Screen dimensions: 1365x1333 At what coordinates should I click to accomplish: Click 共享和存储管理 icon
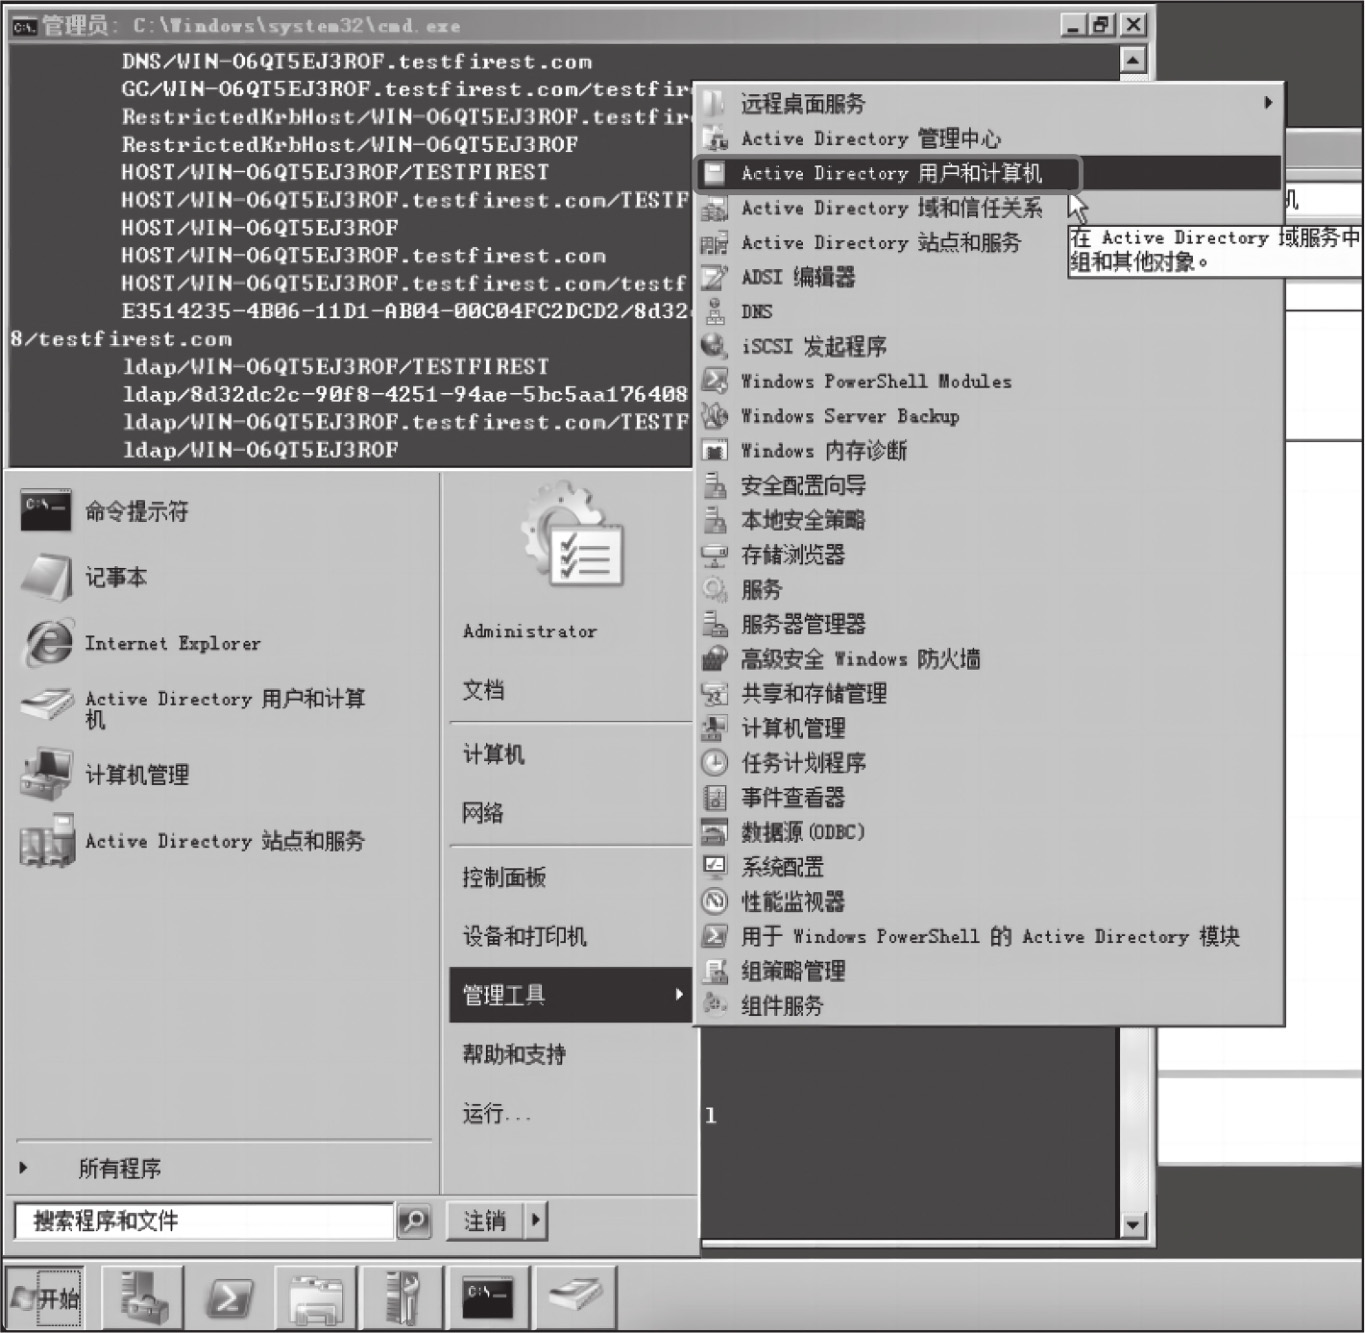pos(714,693)
